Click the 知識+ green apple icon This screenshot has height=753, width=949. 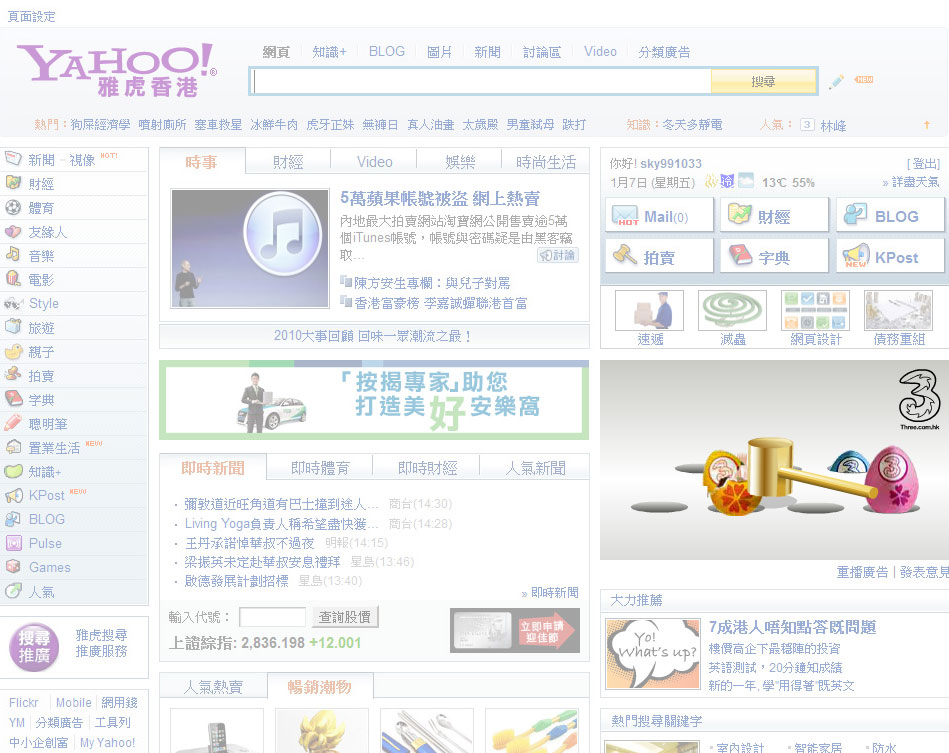13,471
